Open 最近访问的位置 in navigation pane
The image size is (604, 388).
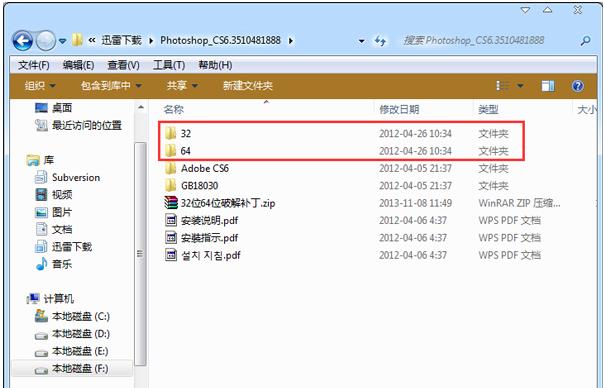click(87, 125)
